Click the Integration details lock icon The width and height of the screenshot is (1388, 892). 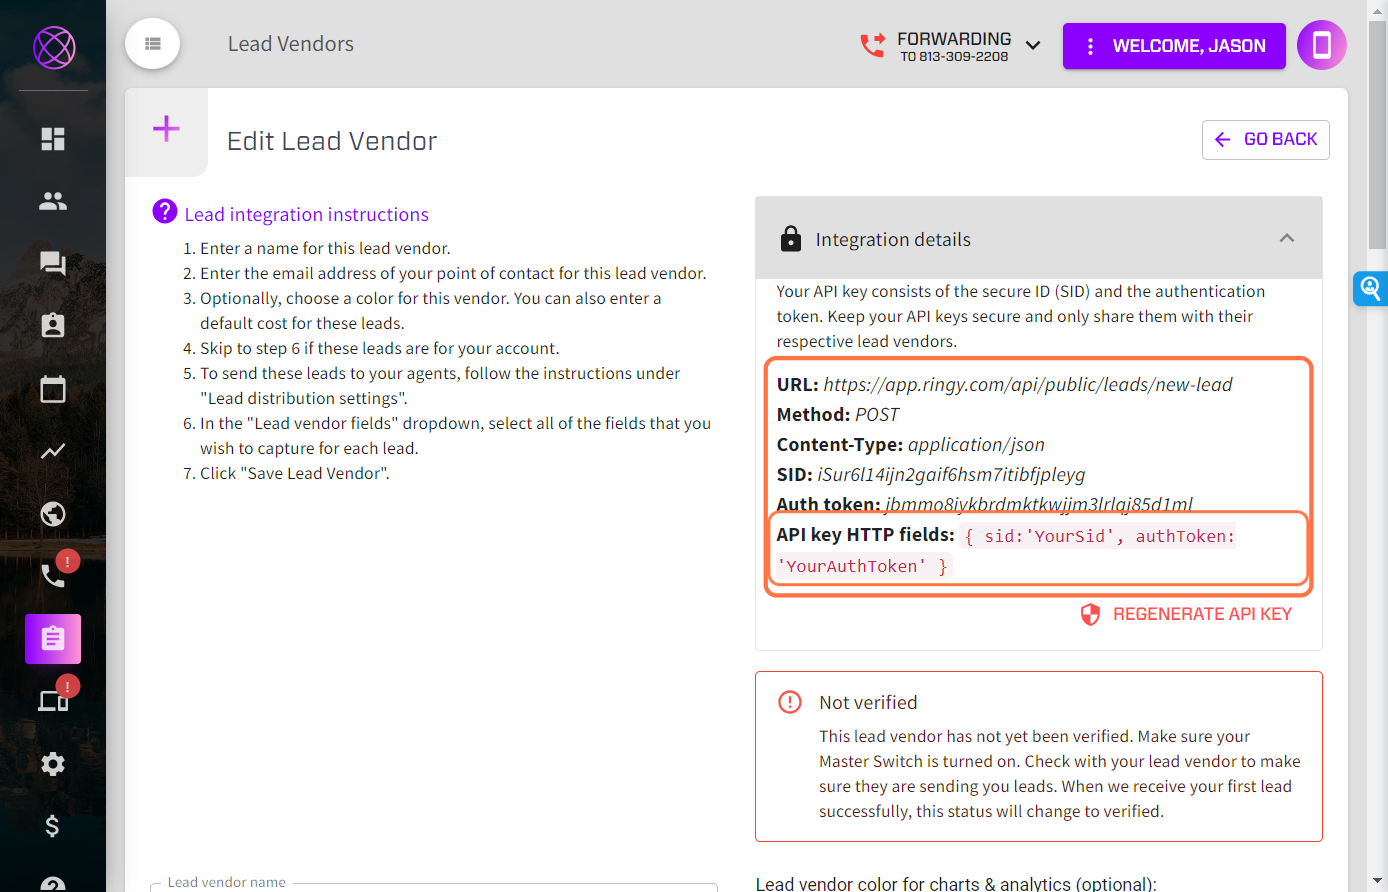(791, 238)
